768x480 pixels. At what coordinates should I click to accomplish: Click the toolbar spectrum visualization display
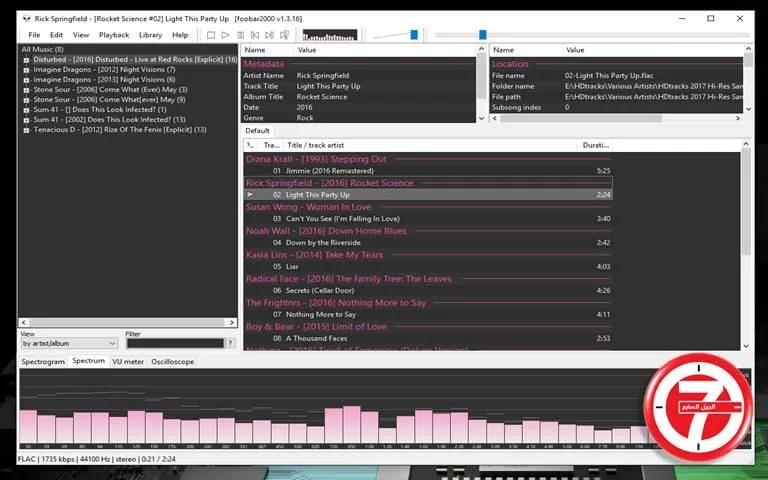point(330,35)
